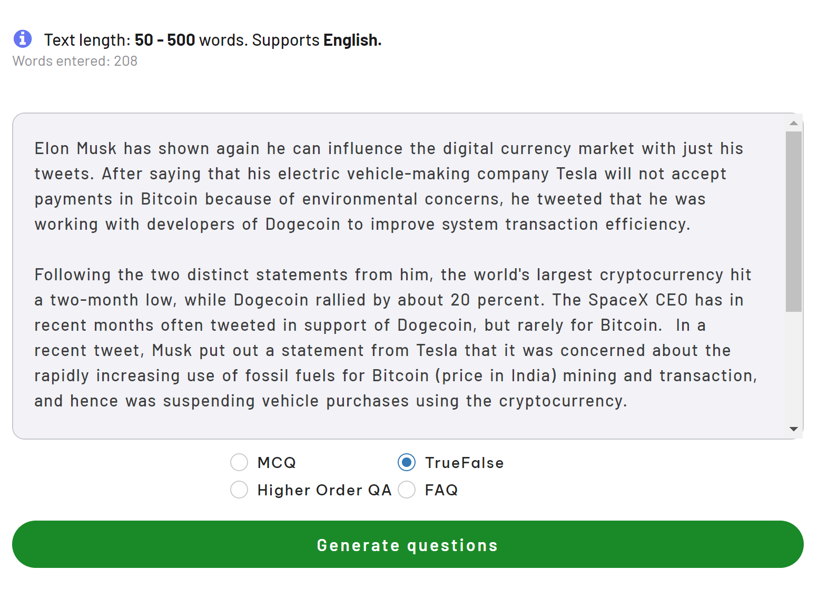Click the blue info icon
Screen dimensions: 828x590
tap(22, 39)
